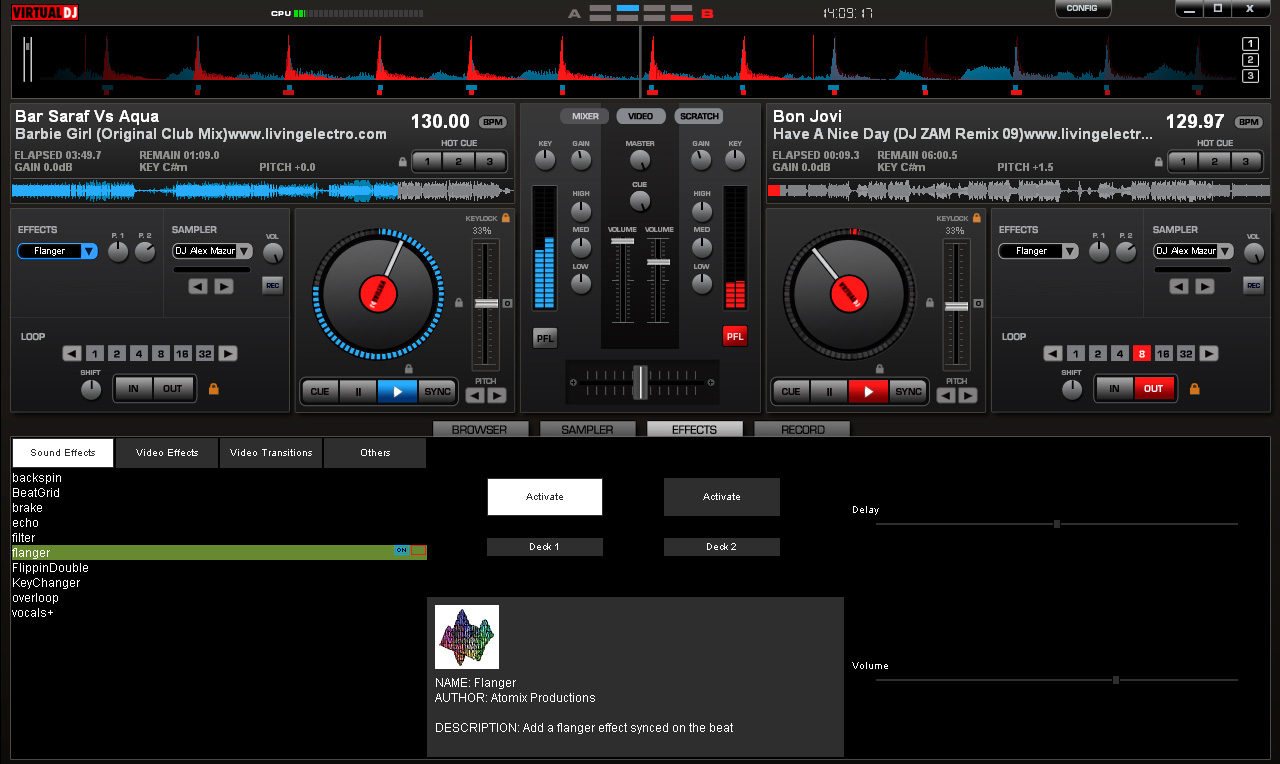This screenshot has width=1280, height=764.
Task: Select Video Effects tab
Action: tap(167, 453)
